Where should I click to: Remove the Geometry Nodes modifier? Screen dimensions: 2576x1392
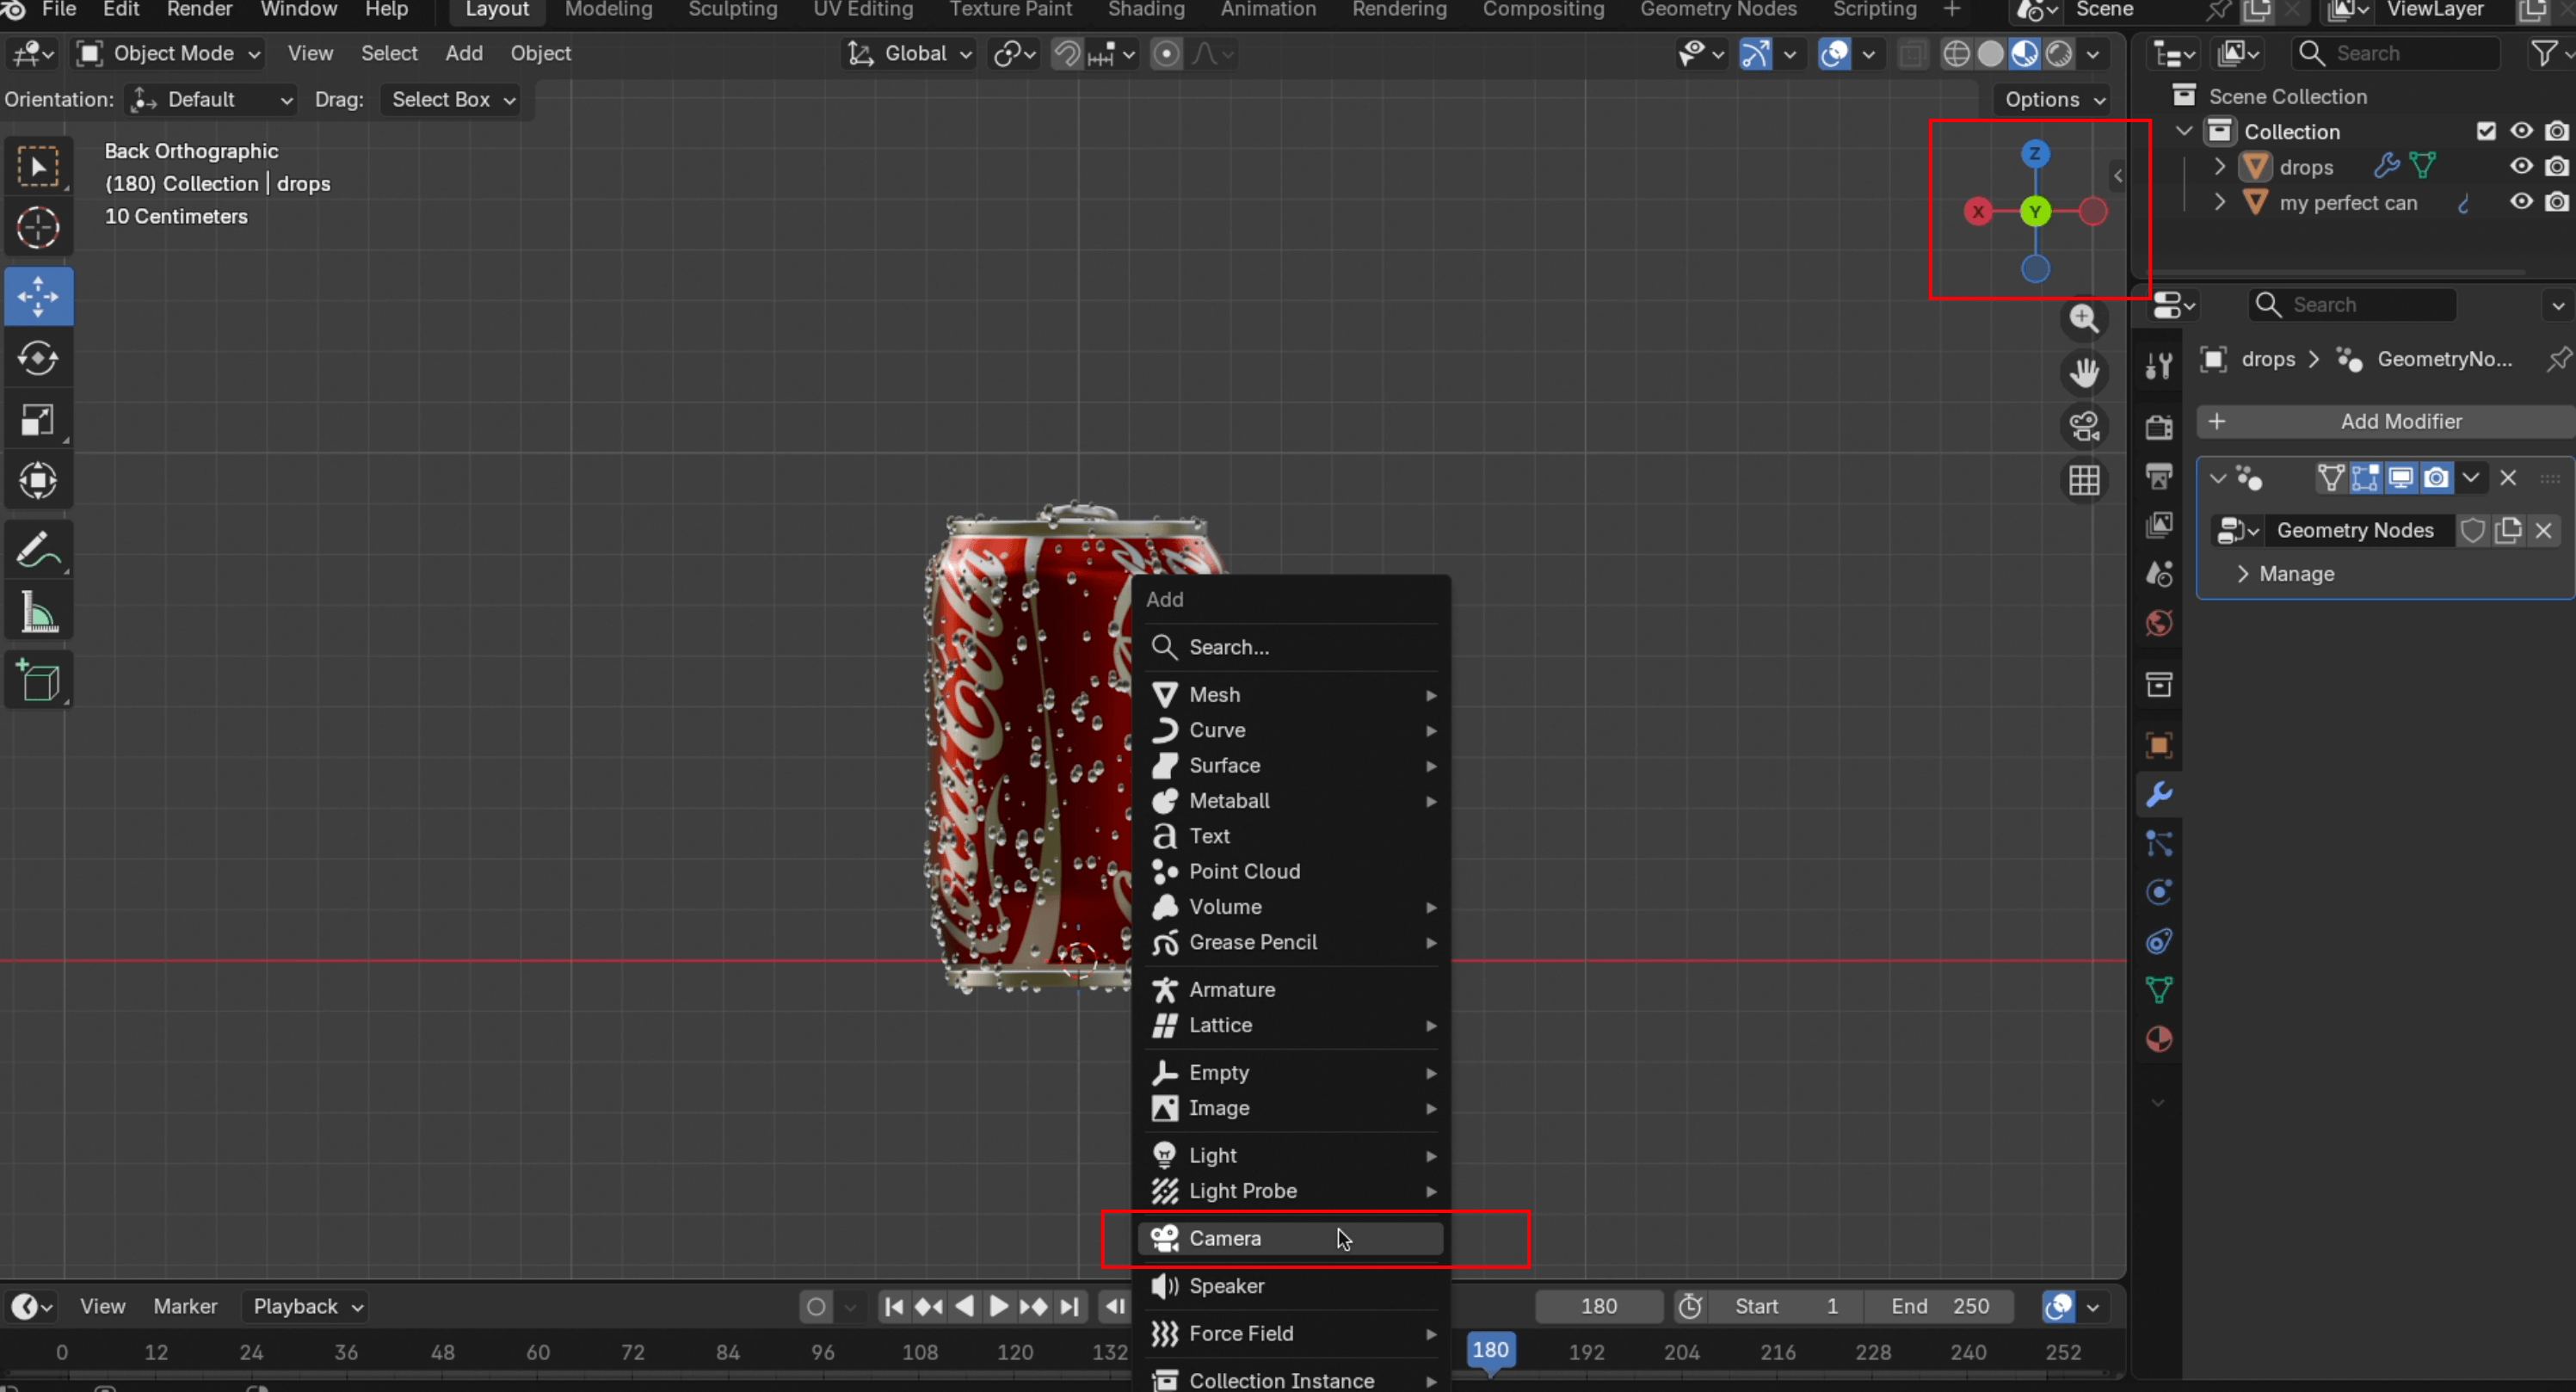click(x=2508, y=478)
